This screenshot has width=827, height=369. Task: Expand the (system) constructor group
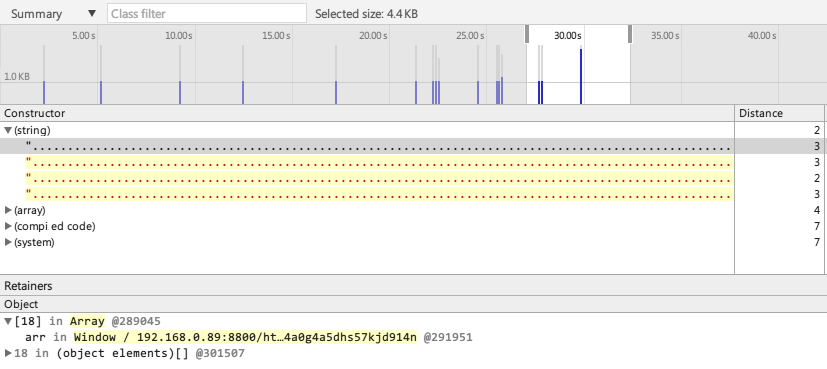(8, 242)
